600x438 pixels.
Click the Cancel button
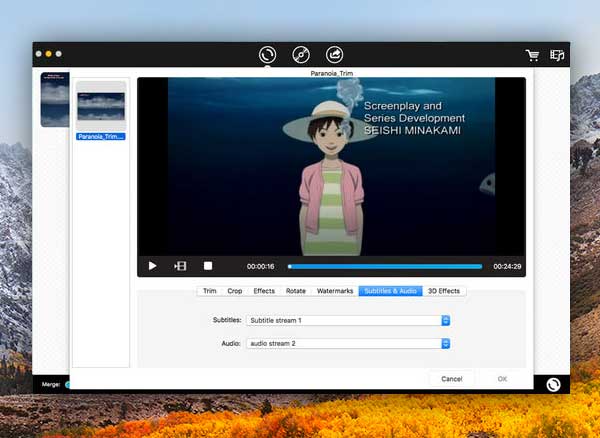coord(452,379)
